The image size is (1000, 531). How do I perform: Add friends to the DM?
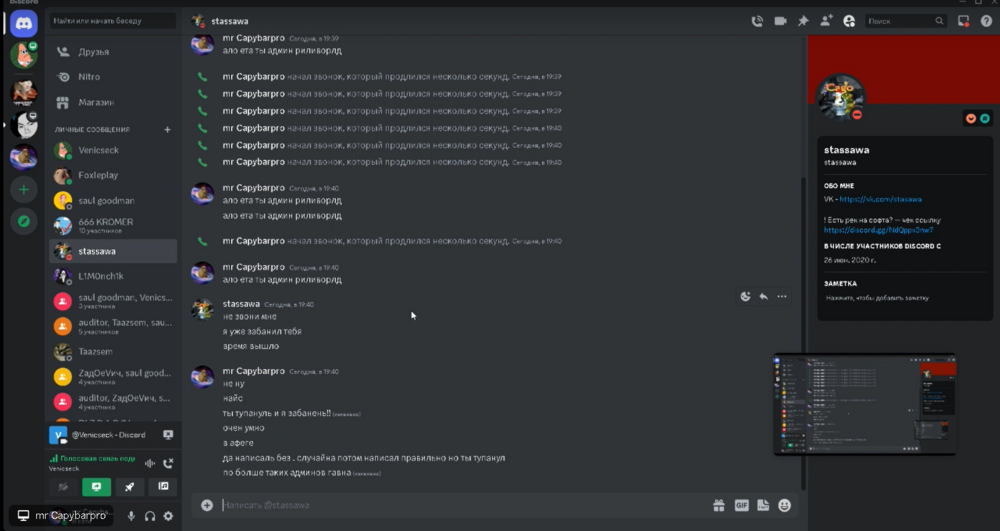(x=826, y=21)
